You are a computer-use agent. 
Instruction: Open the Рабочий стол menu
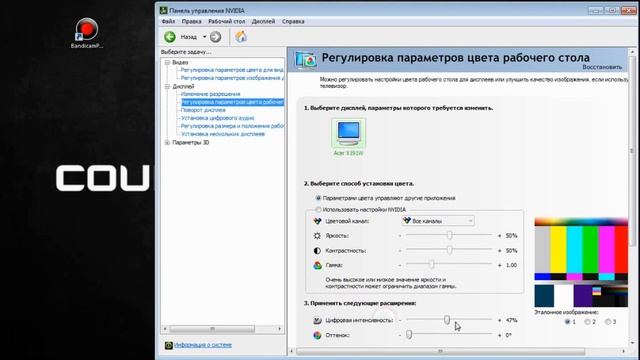click(227, 21)
